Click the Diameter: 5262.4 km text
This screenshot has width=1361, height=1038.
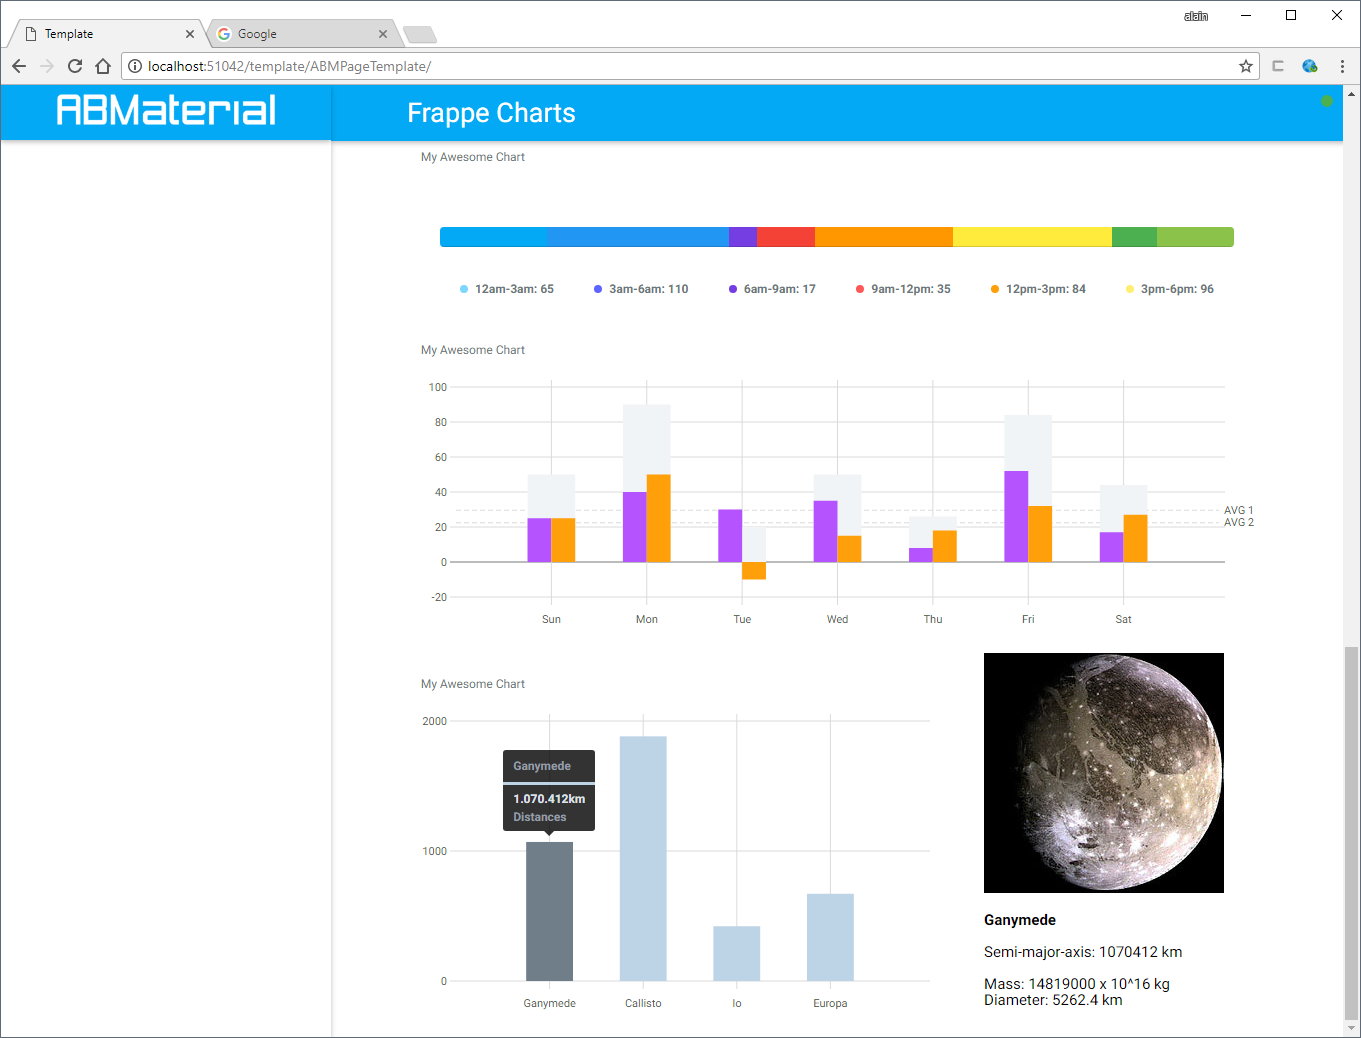pos(1053,1000)
